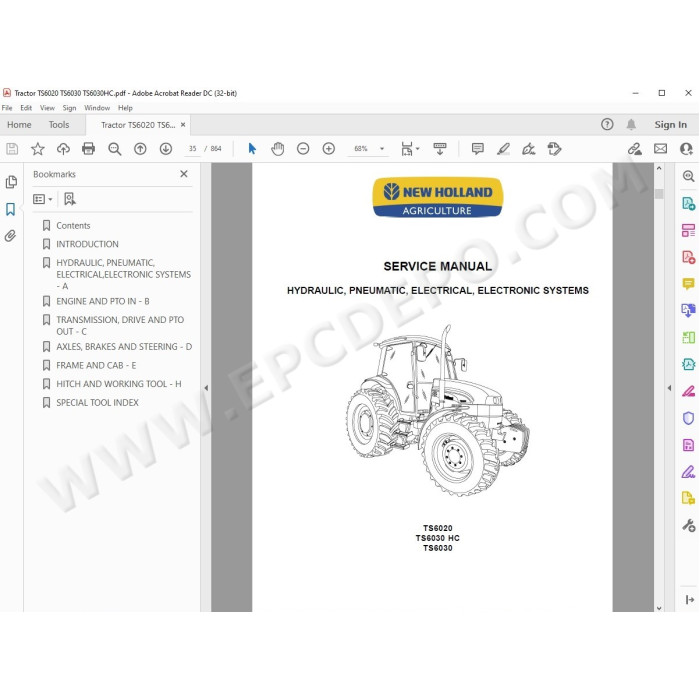
Task: Print the document icon
Action: pos(88,149)
